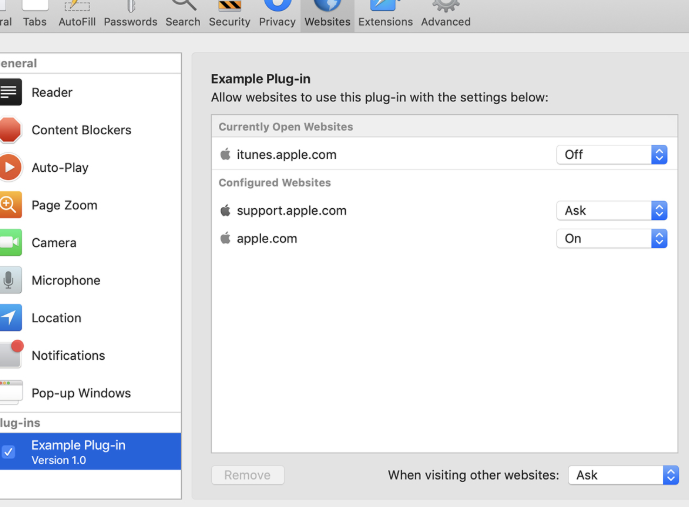
Task: Select the Page Zoom magnifier icon
Action: tap(10, 205)
